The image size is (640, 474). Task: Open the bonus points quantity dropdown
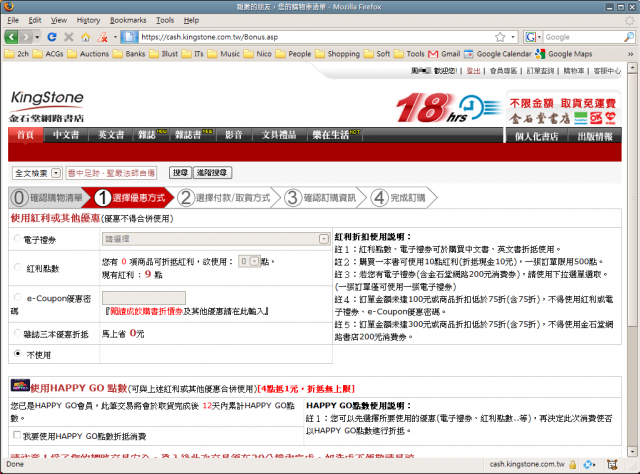(249, 261)
